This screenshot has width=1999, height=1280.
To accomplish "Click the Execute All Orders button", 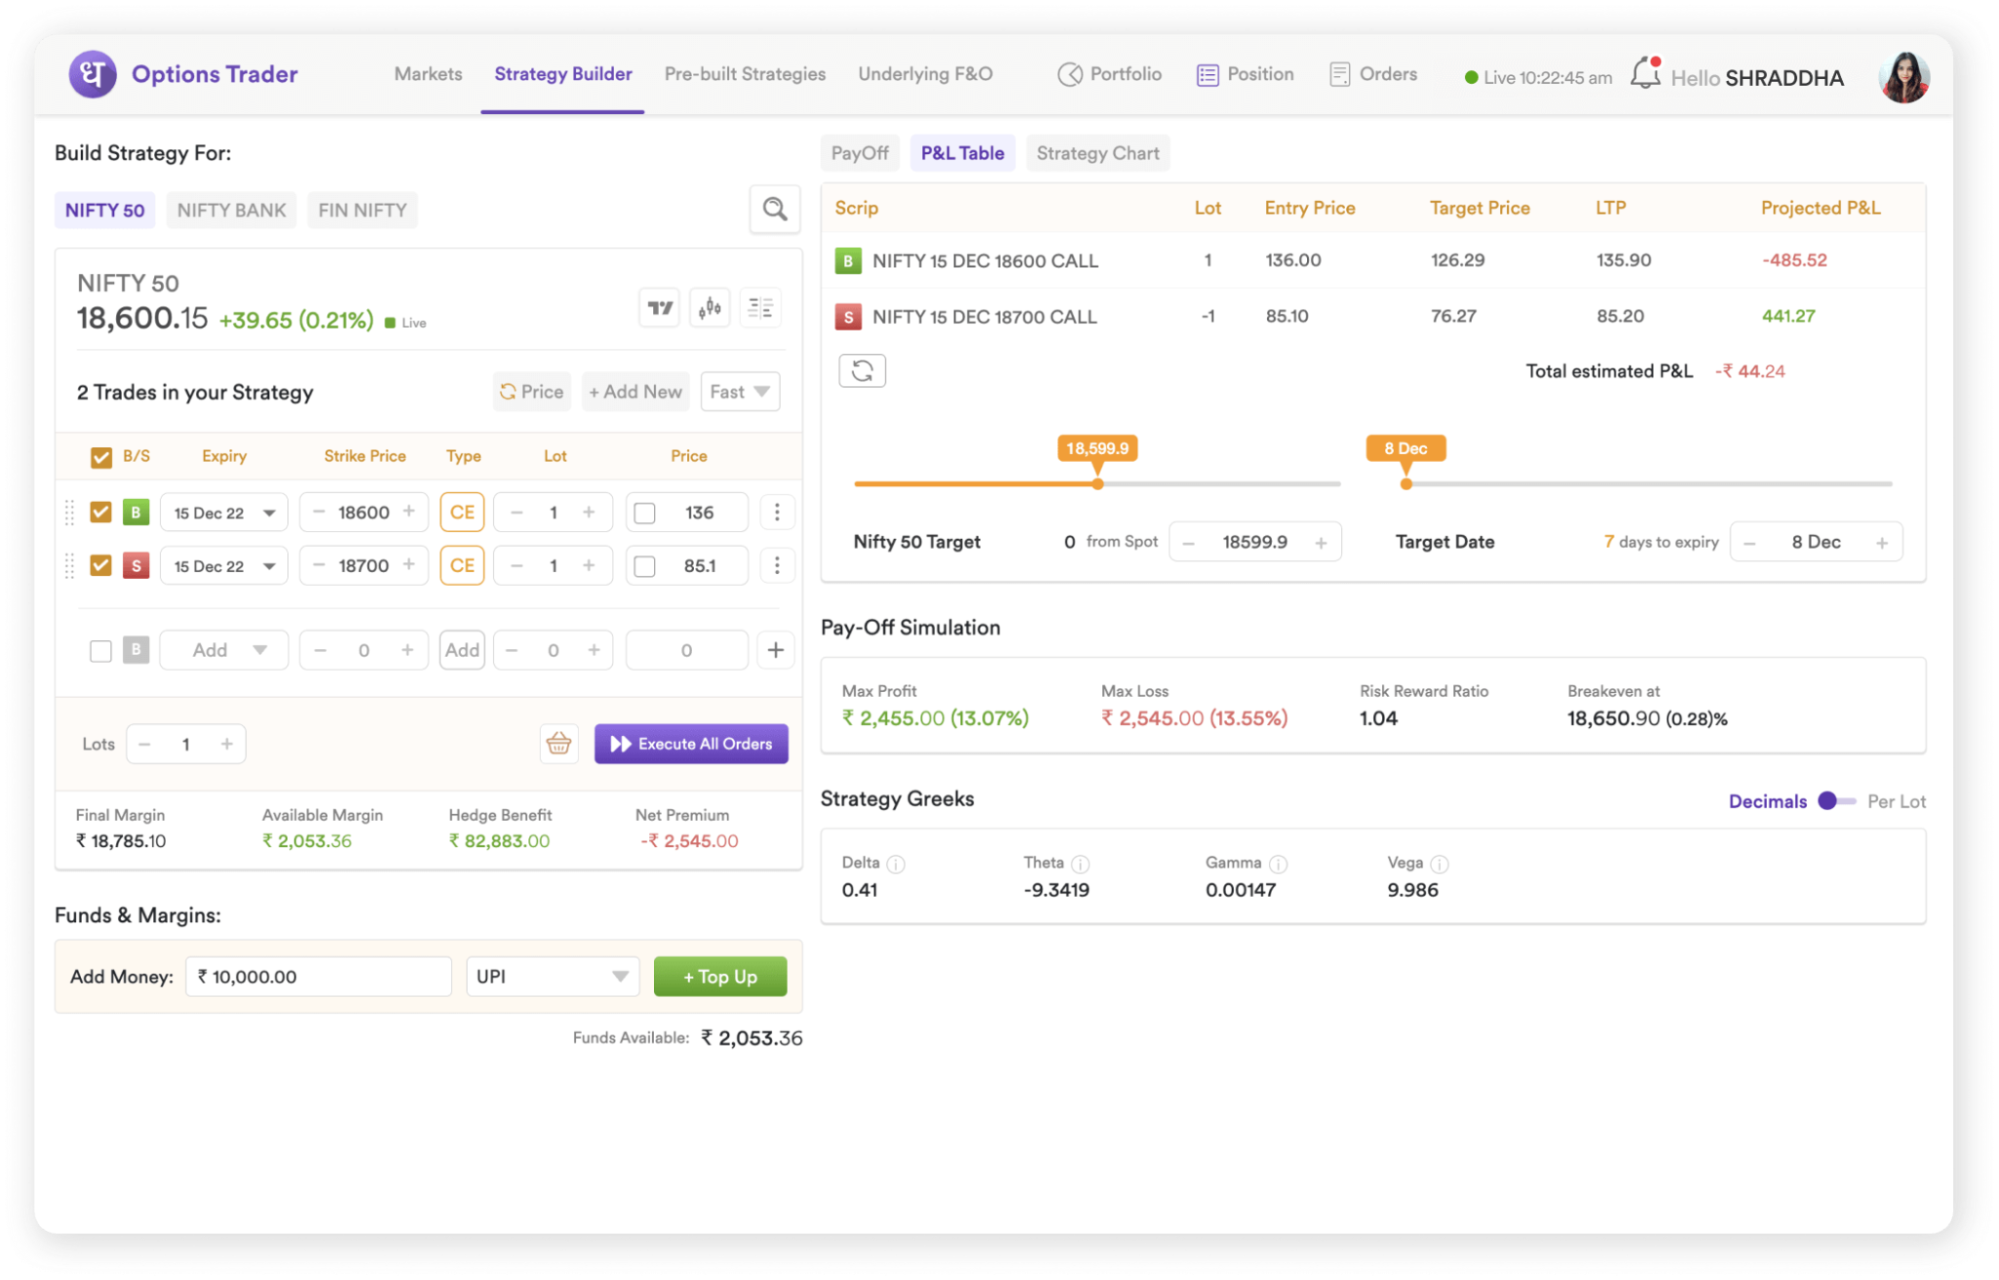I will pyautogui.click(x=691, y=743).
